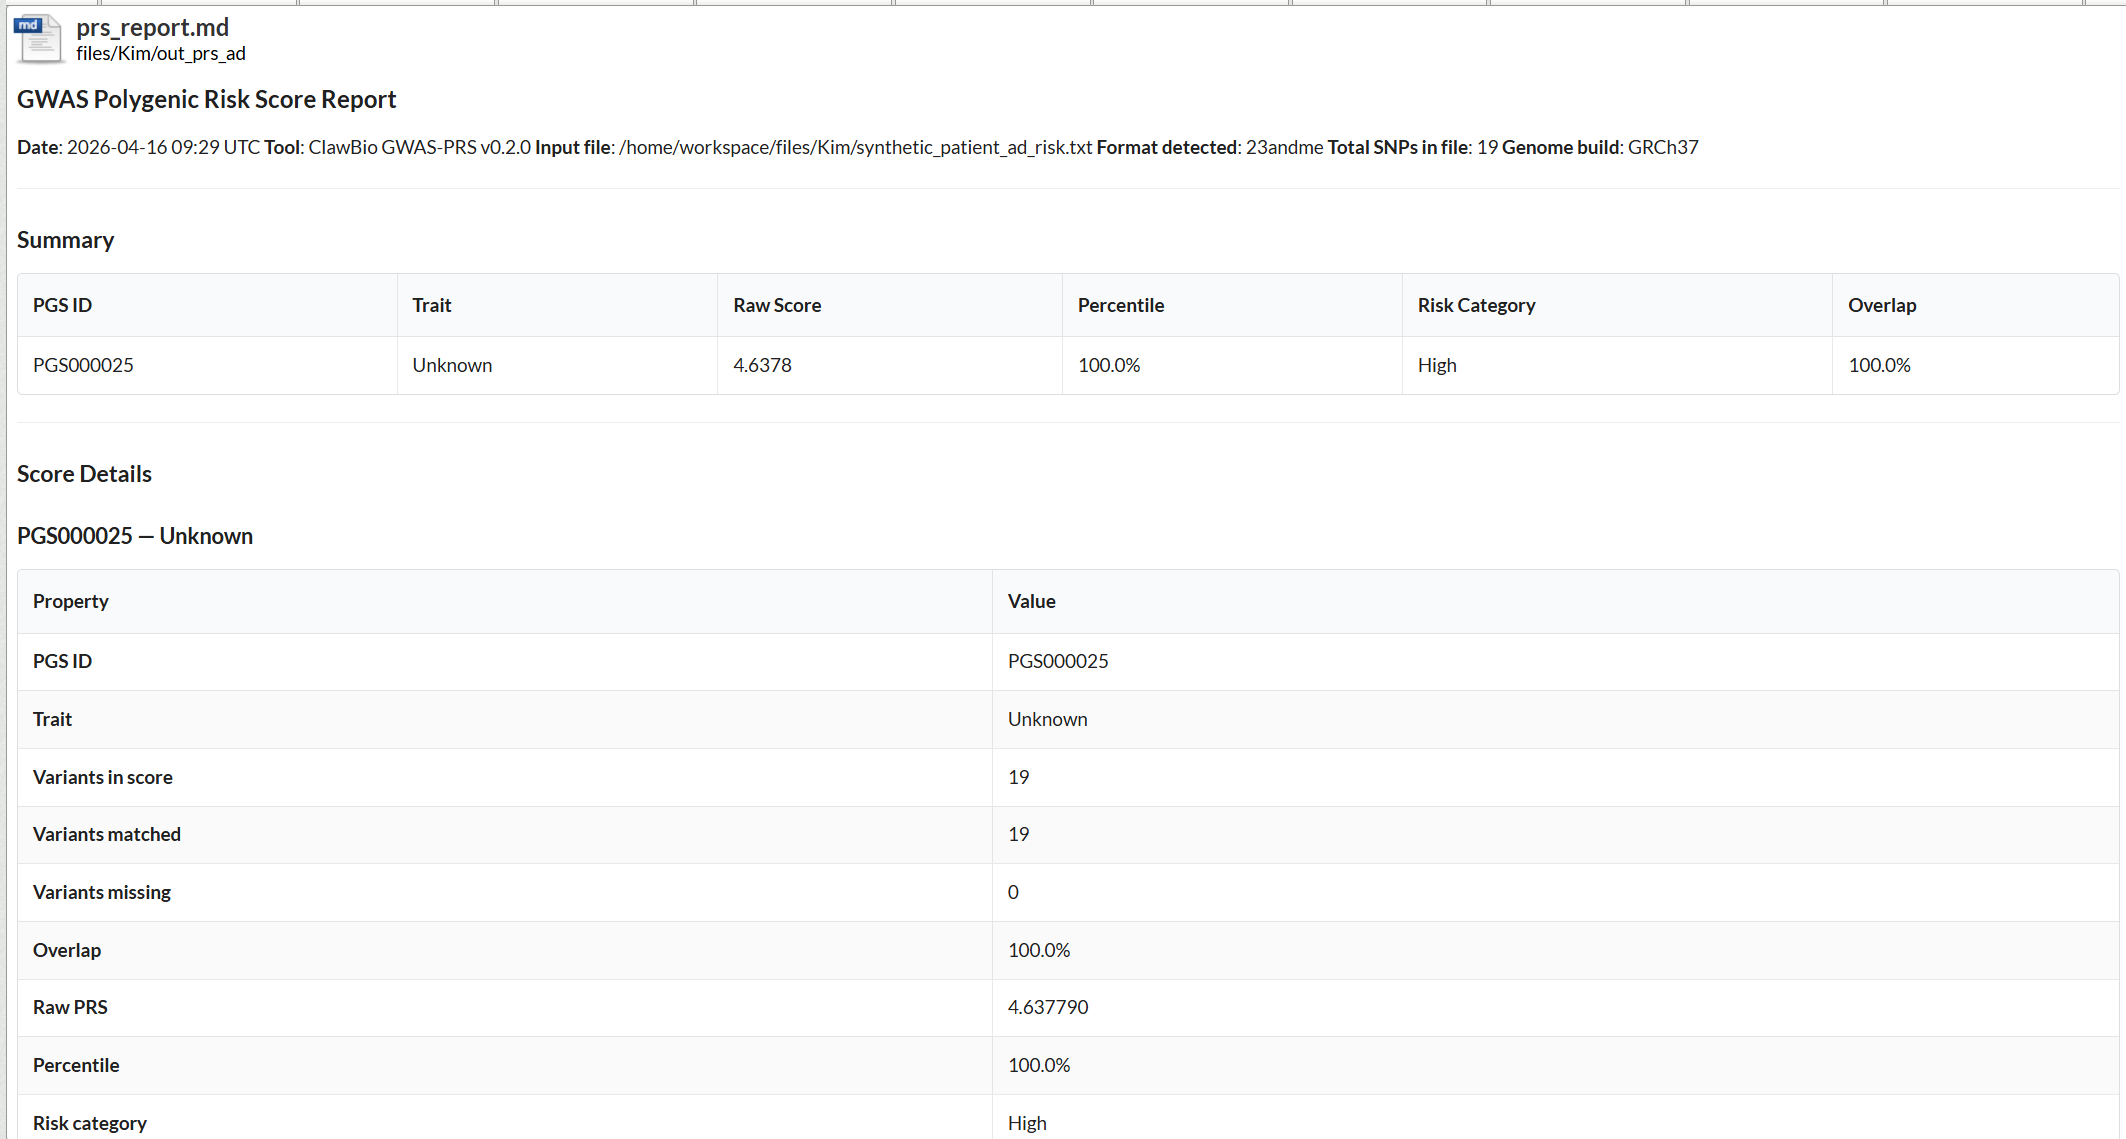Screen dimensions: 2126x1139
Task: Click the PGS000025 — Unknown subheading
Action: 134,536
